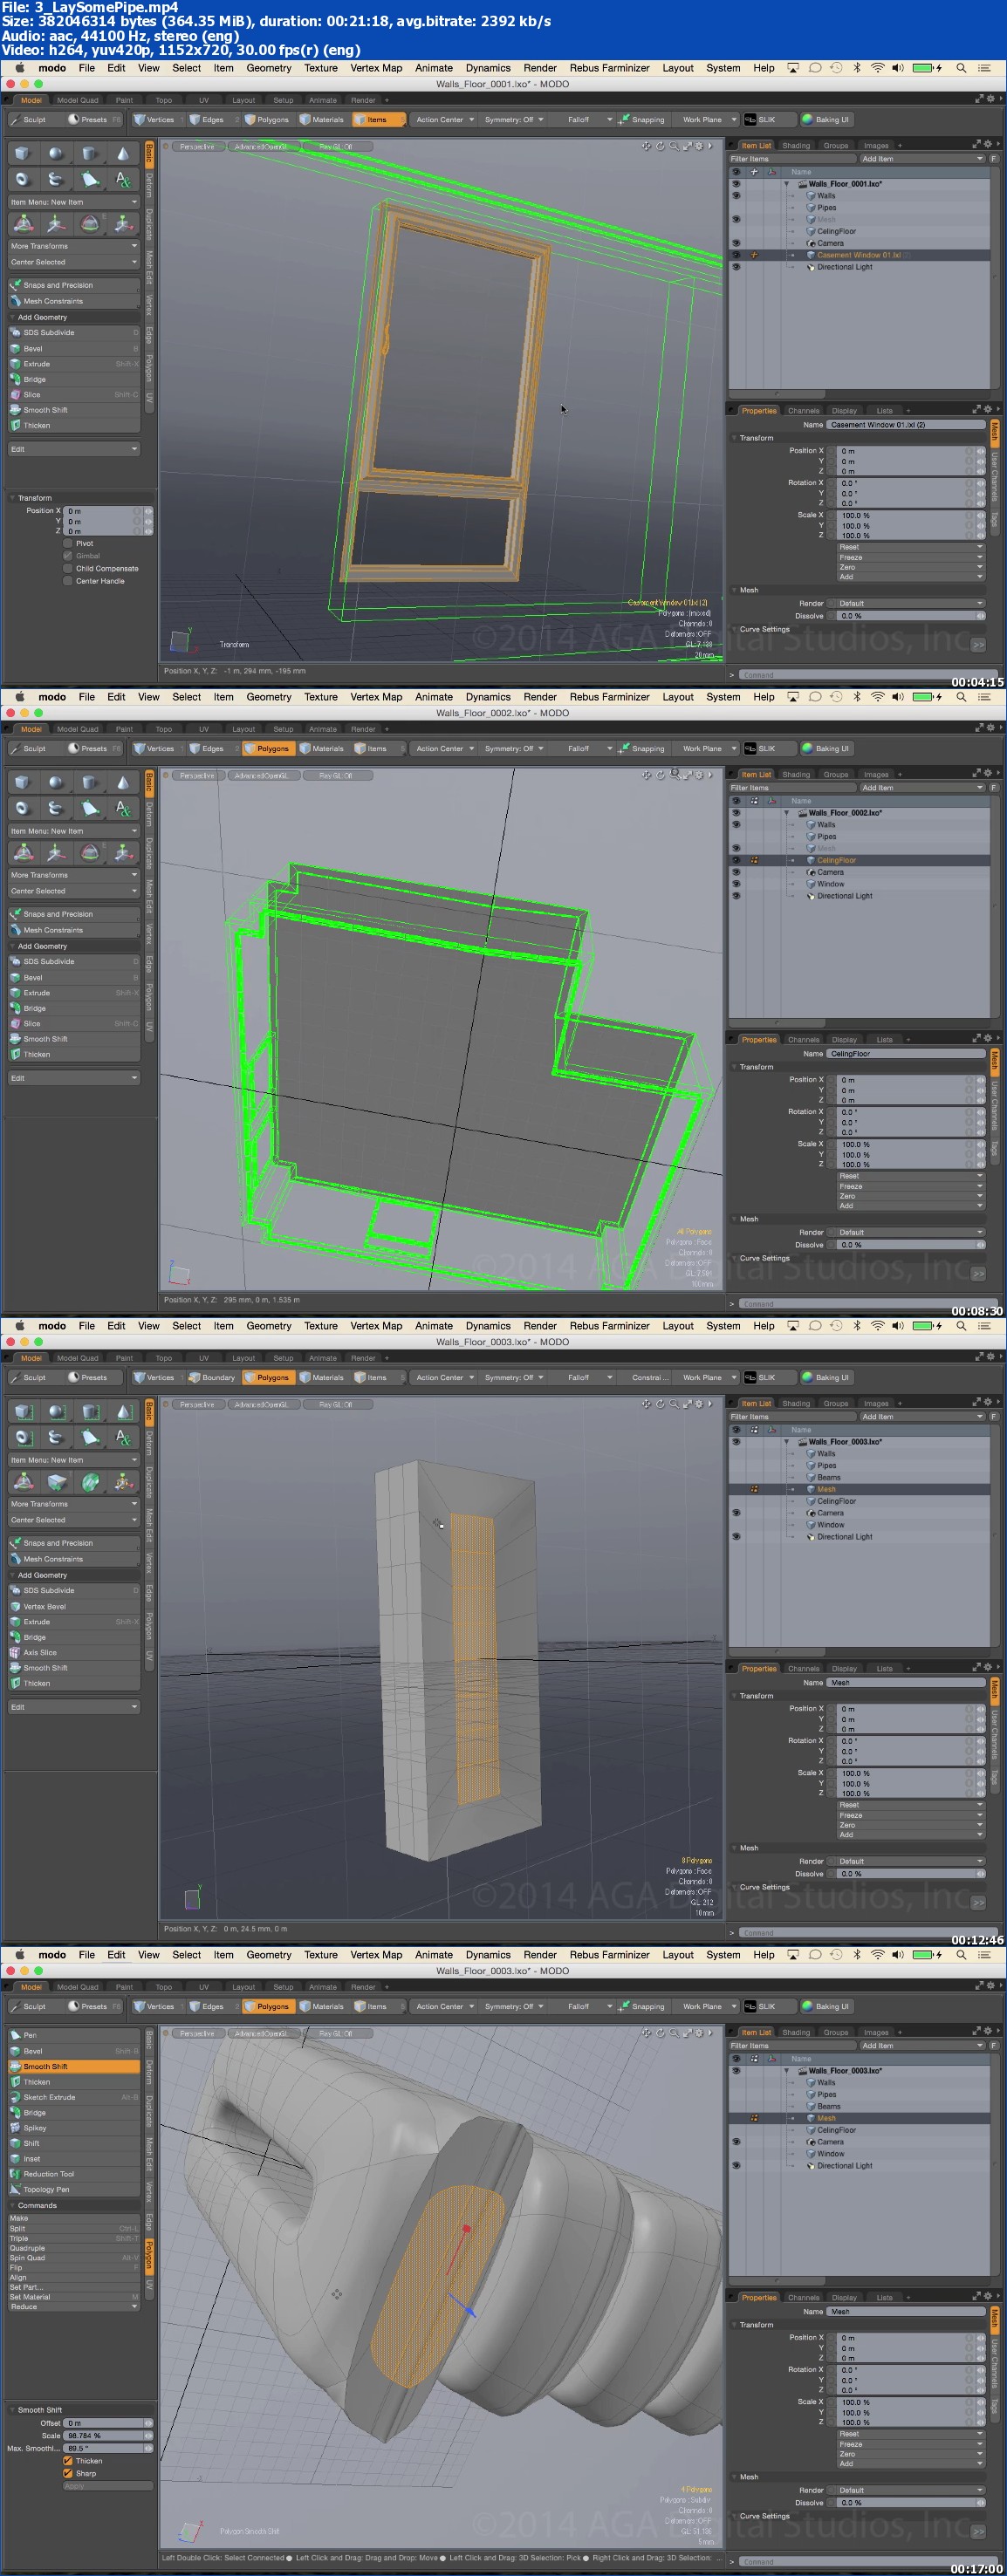Switch to the Channels tab in 00:12:46 frame
This screenshot has width=1007, height=2576.
pos(803,1668)
